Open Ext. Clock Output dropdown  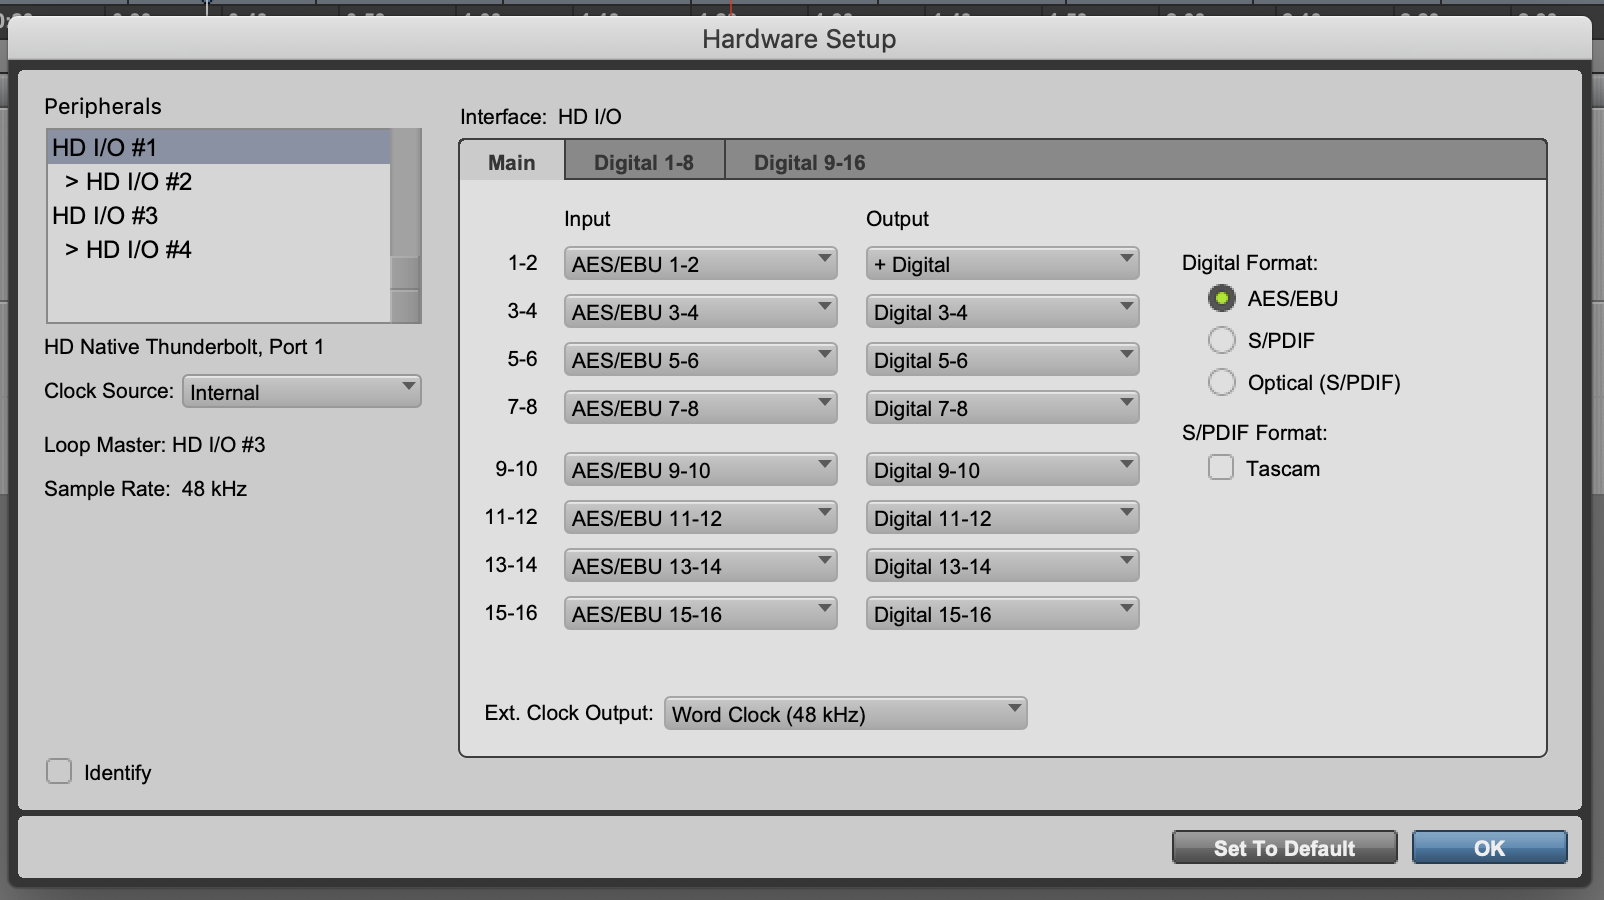(845, 714)
